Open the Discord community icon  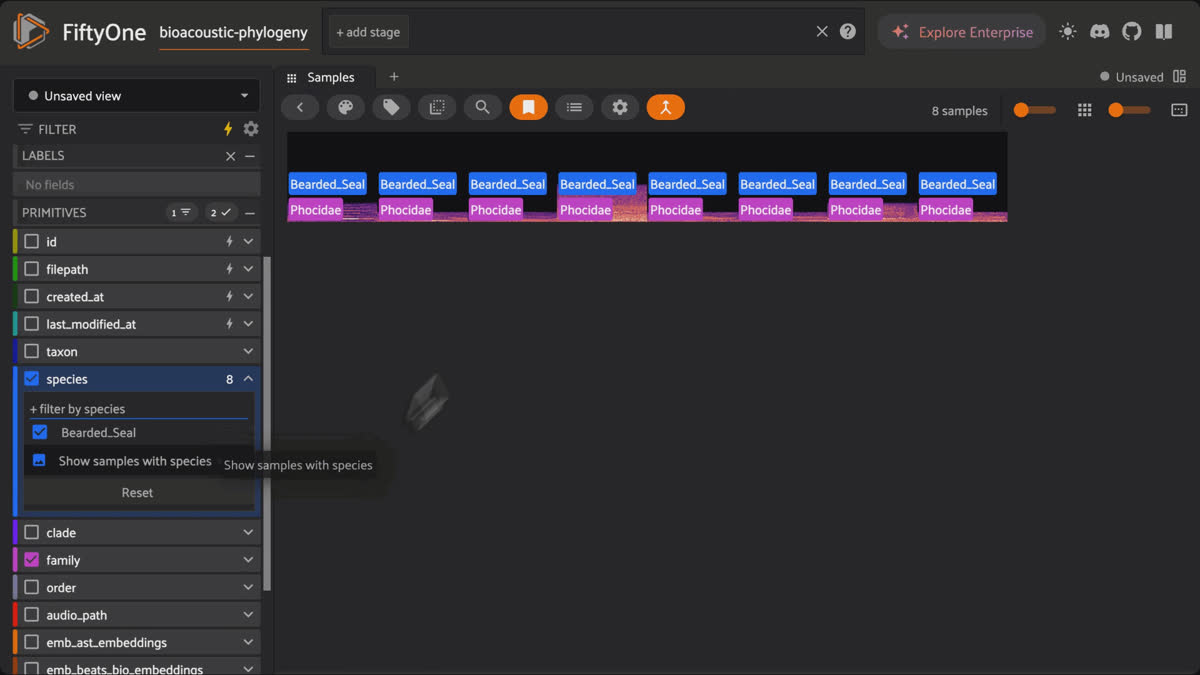(1099, 32)
